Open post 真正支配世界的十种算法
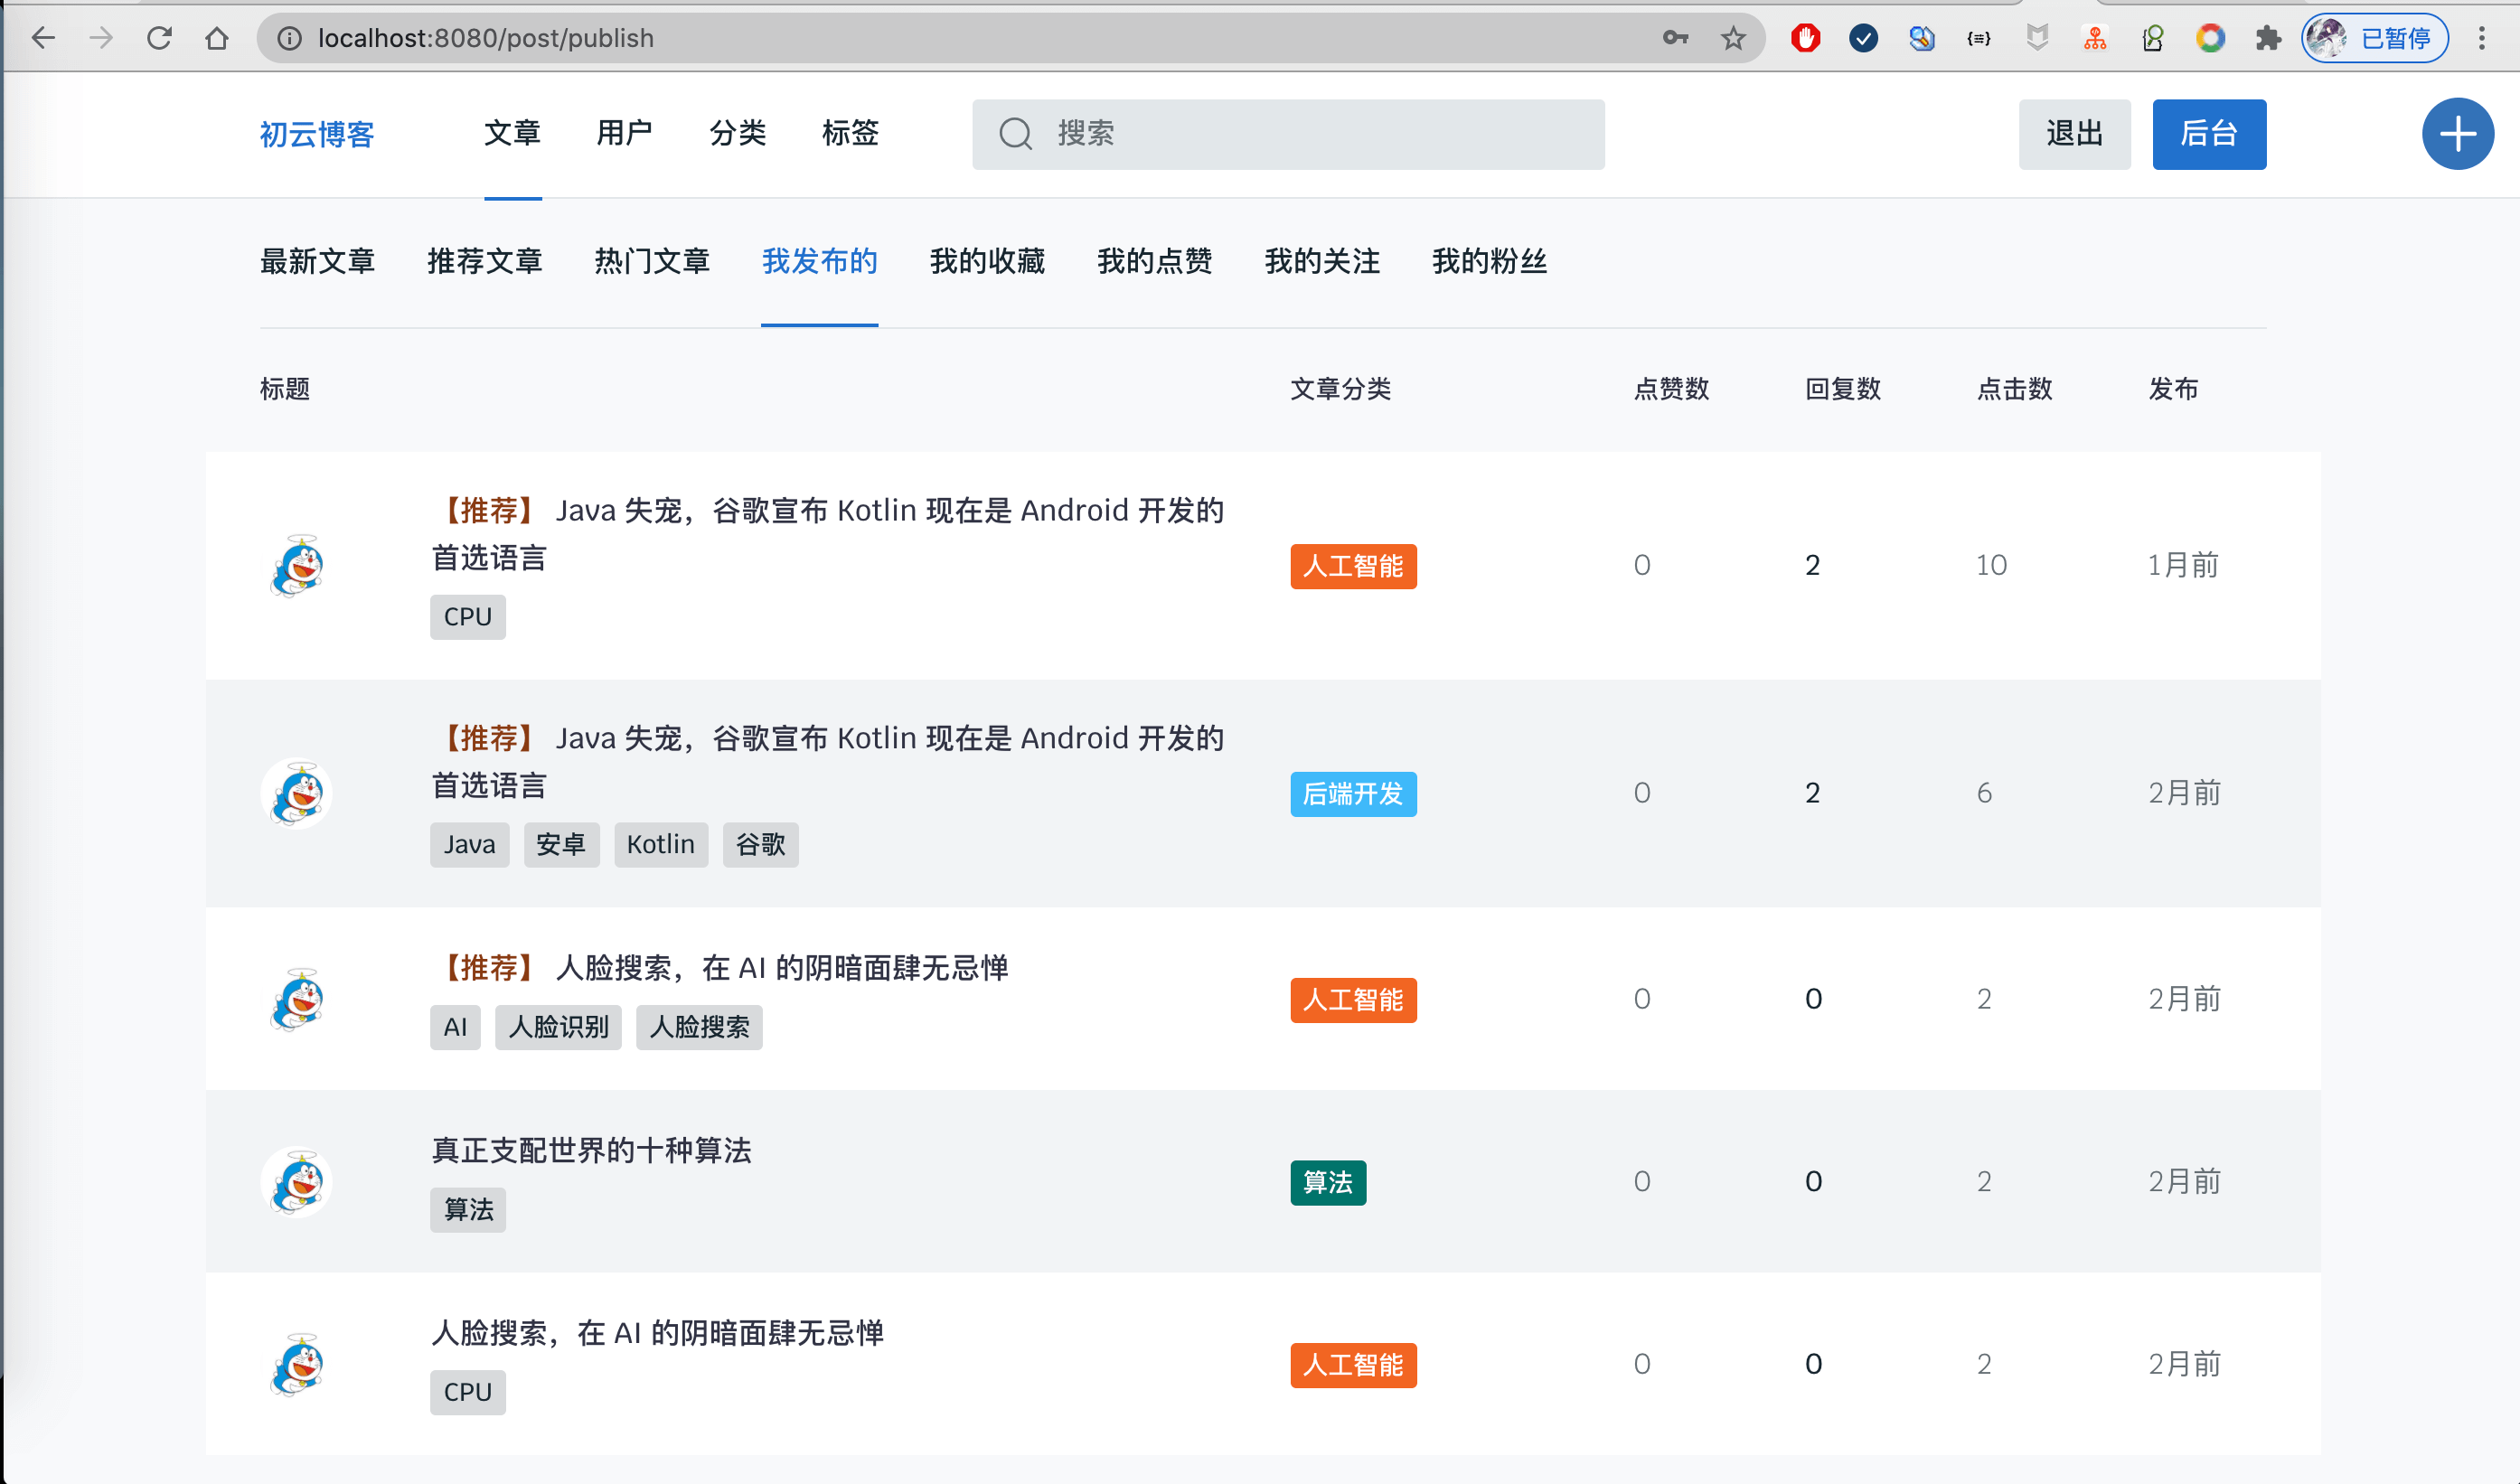The width and height of the screenshot is (2520, 1484). (591, 1151)
